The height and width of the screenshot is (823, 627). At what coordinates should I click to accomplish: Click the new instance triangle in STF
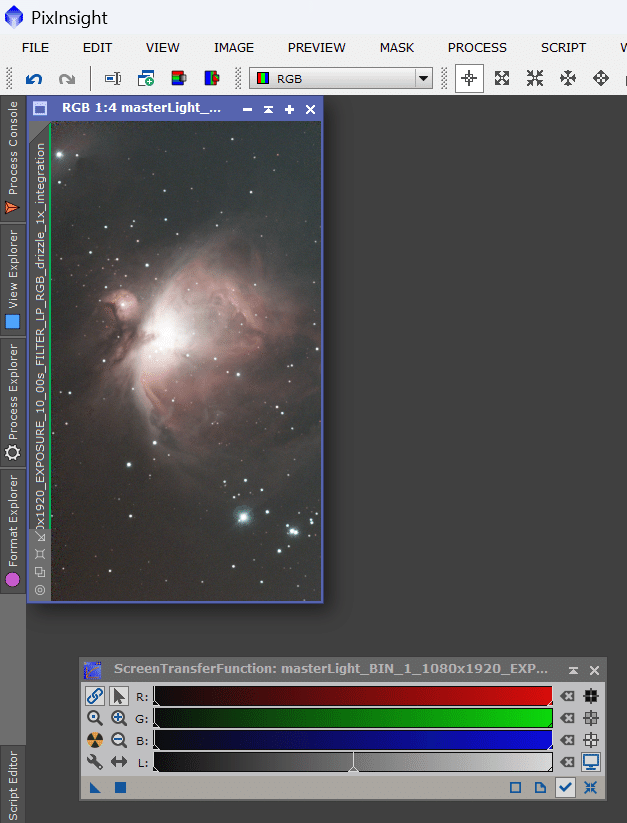click(95, 787)
